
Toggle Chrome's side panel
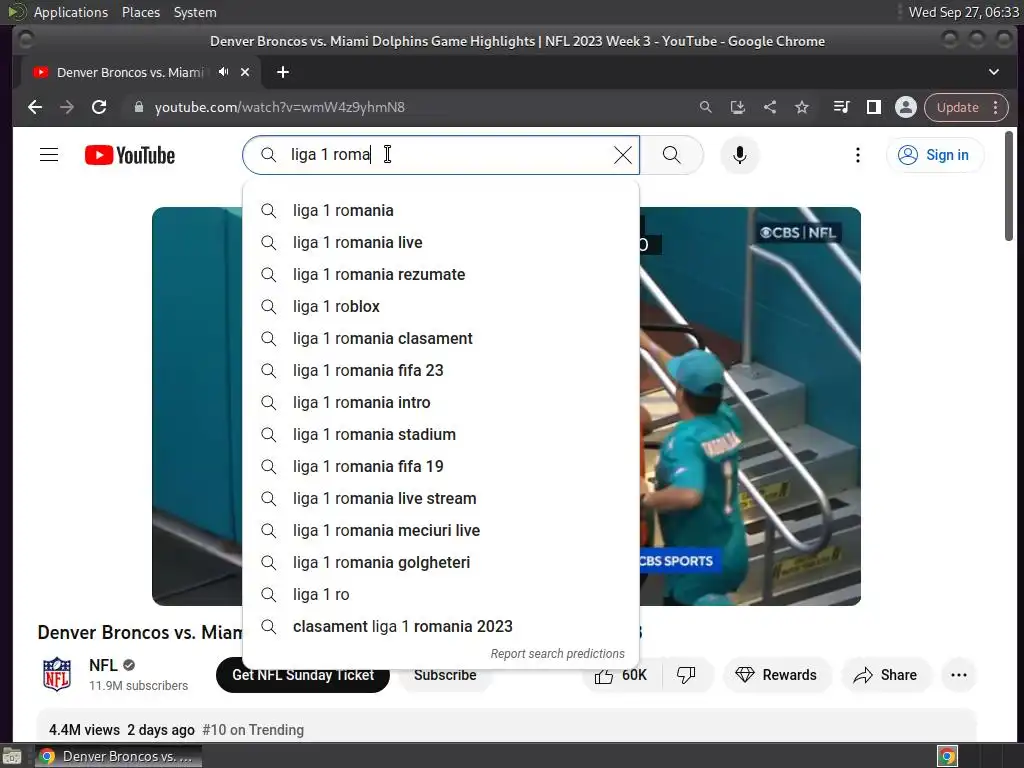click(x=873, y=107)
